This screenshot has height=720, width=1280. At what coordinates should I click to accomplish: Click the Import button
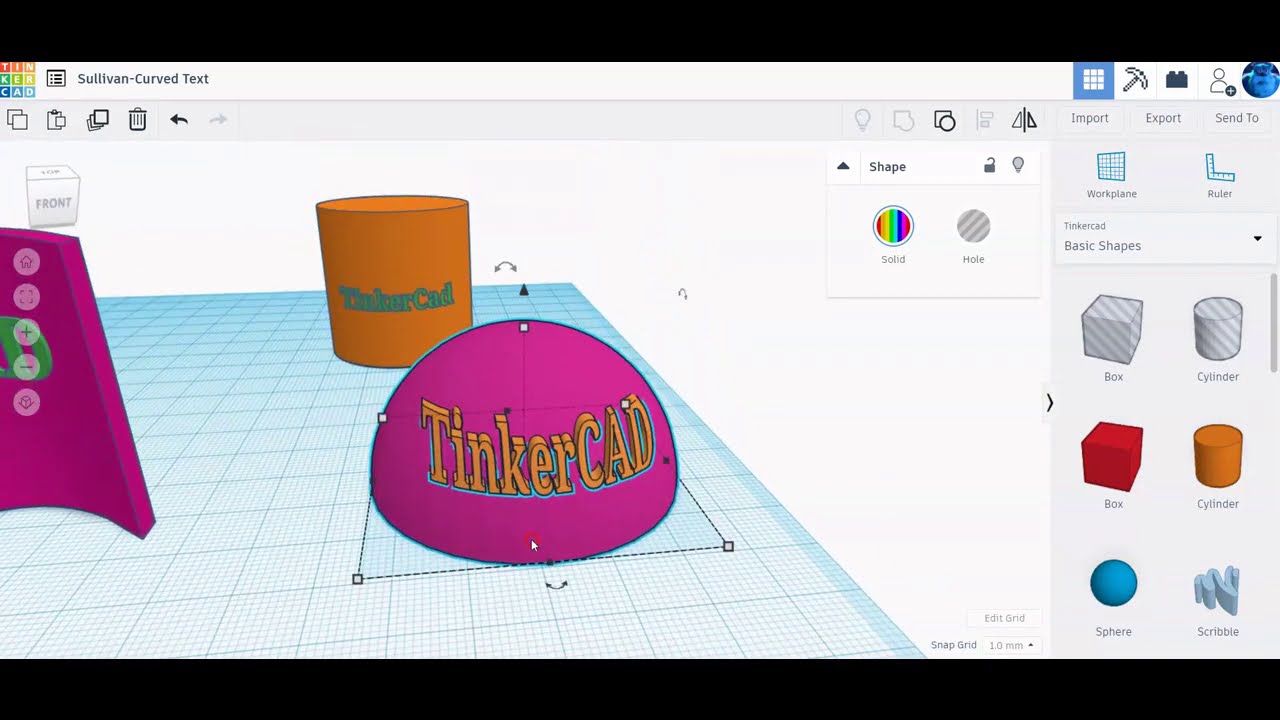[x=1090, y=118]
